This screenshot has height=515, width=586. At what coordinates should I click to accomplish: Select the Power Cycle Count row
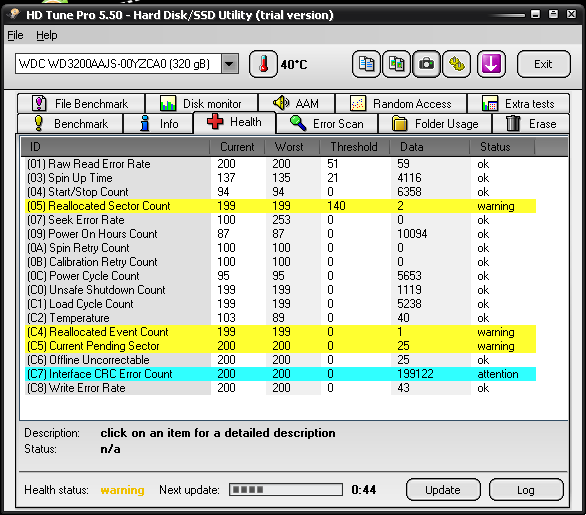[x=280, y=276]
